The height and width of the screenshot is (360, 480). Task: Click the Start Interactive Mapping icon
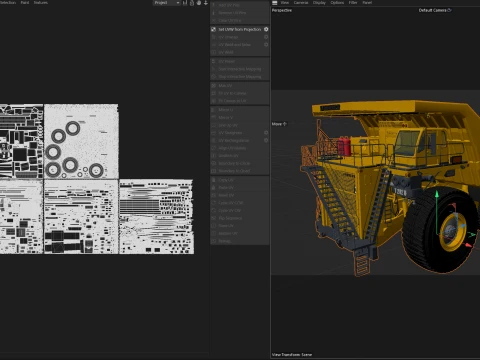(214, 69)
